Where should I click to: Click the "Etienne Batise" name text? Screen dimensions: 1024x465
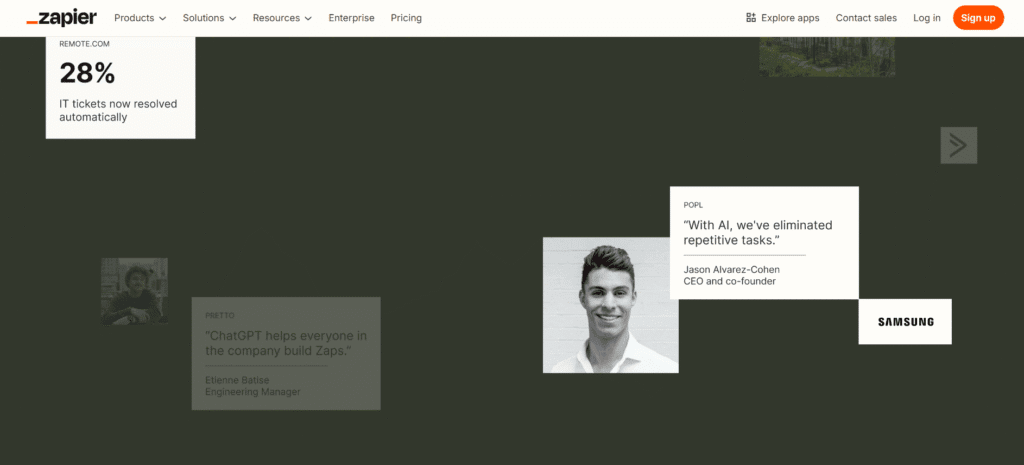(x=237, y=380)
